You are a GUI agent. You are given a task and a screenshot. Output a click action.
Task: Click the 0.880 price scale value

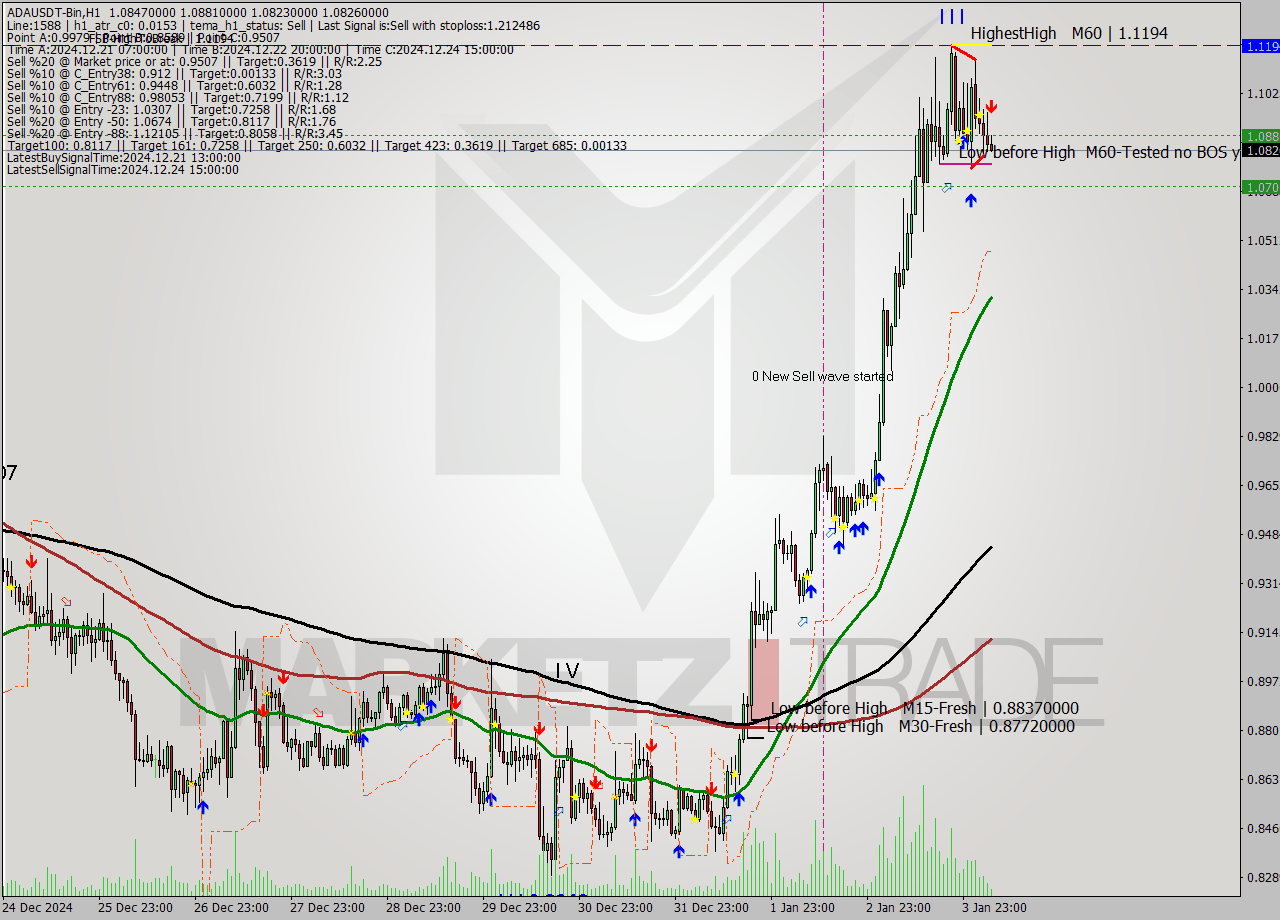pos(1262,730)
